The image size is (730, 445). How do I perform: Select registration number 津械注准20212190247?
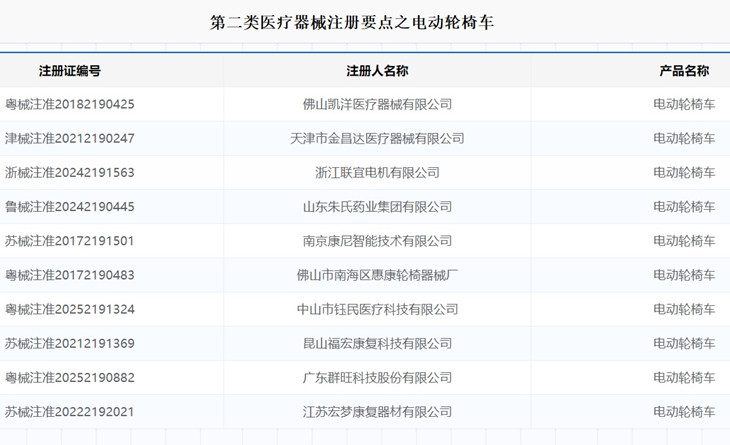(70, 138)
